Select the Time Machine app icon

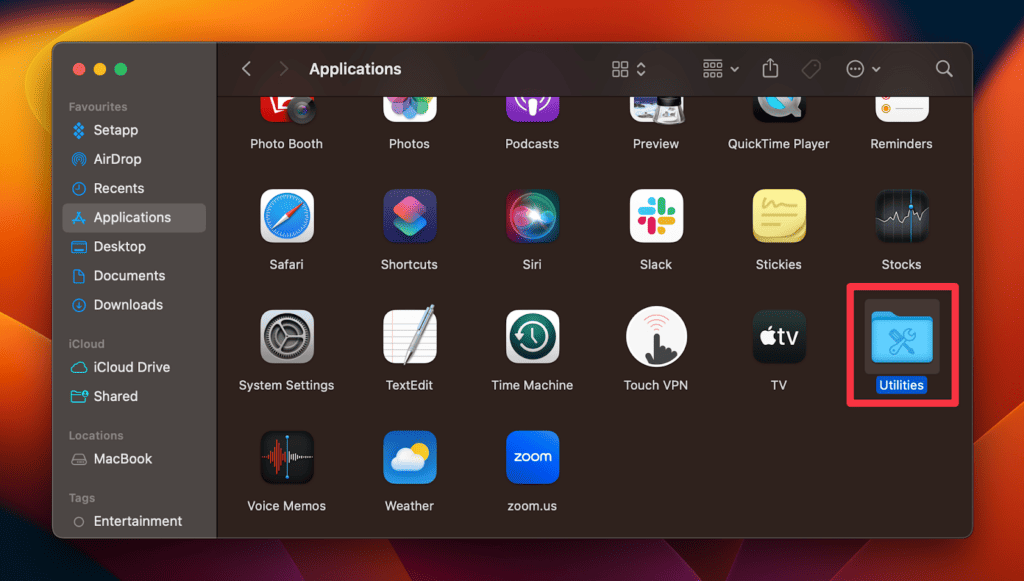(532, 337)
